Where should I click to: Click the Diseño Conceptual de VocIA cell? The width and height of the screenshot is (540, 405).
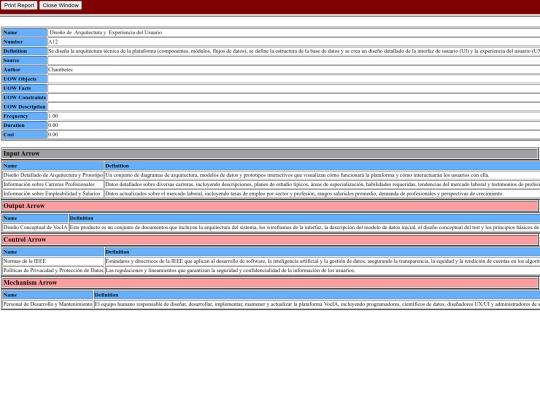[35, 227]
